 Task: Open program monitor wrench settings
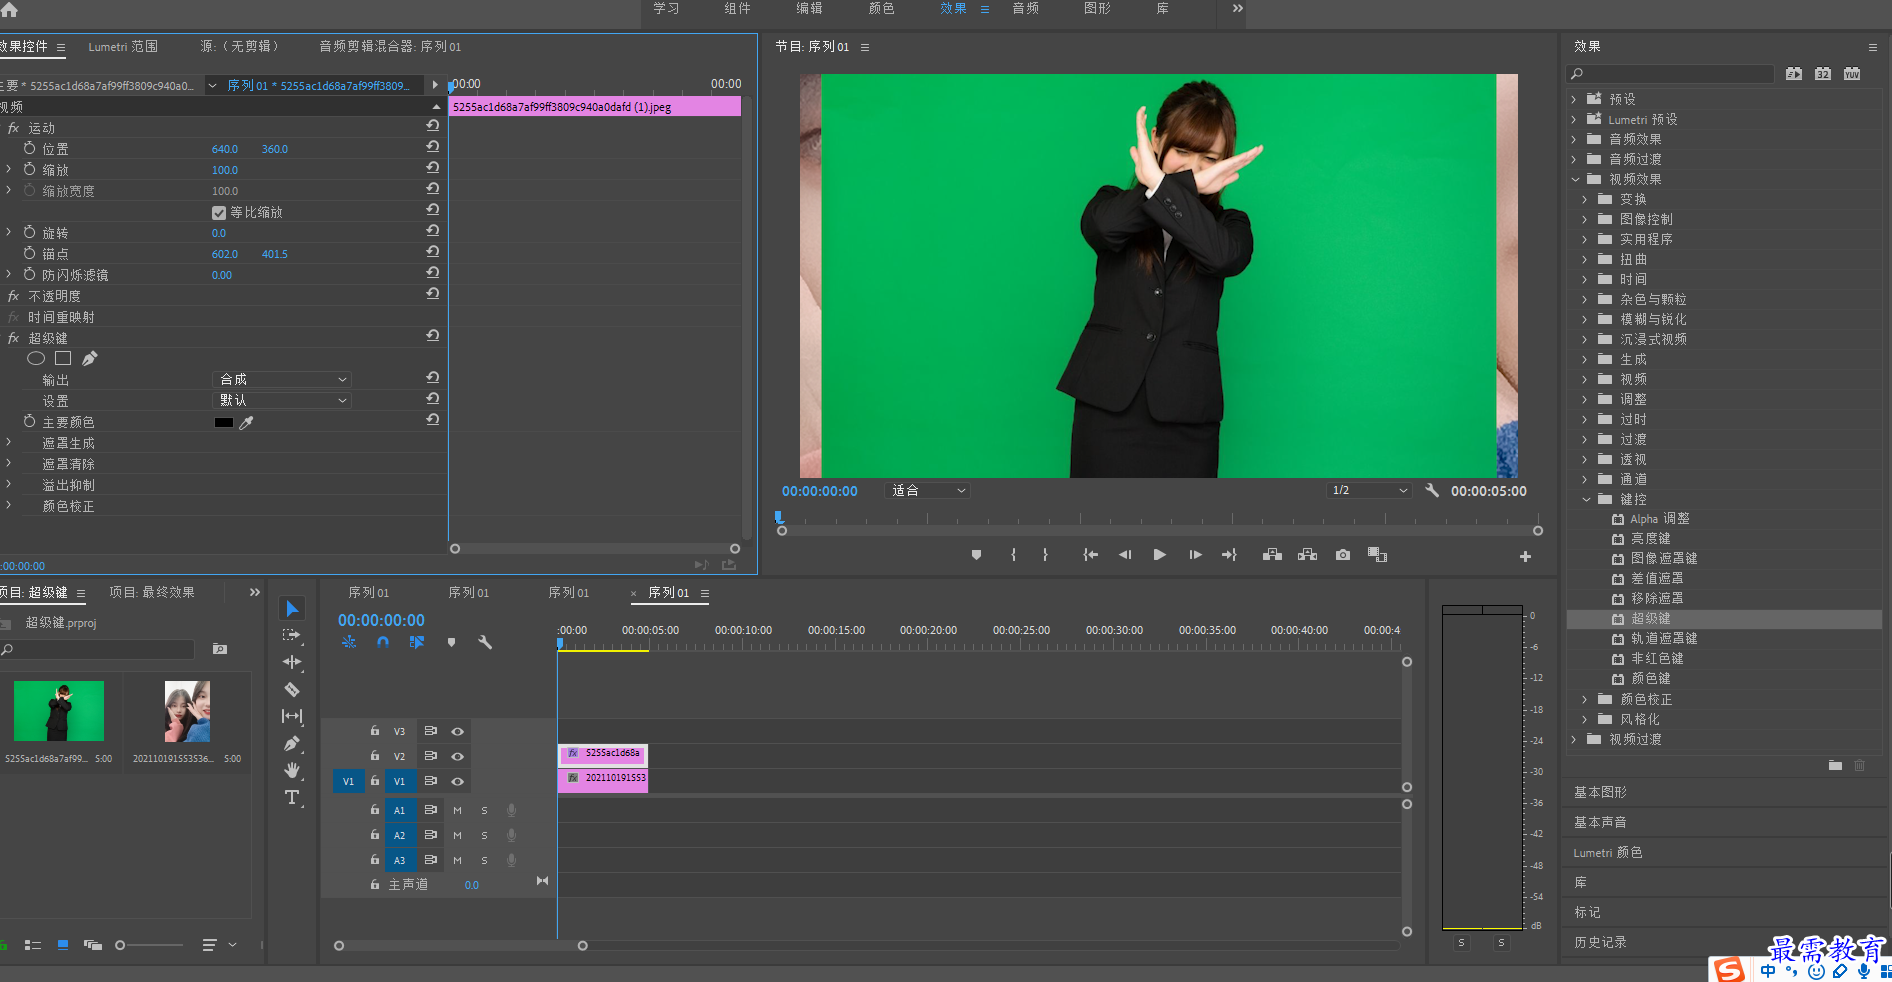click(1432, 490)
